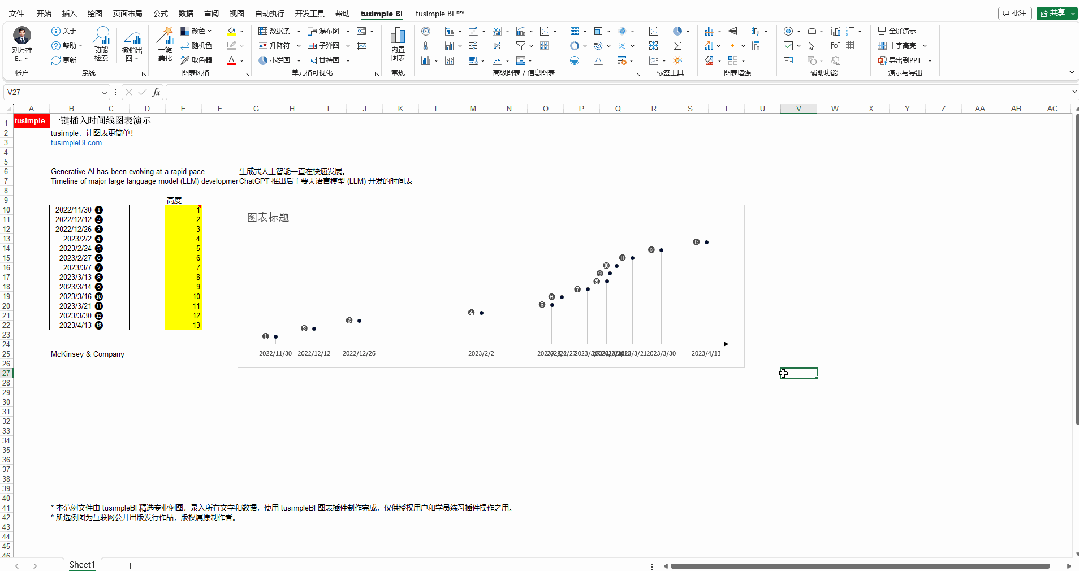
Task: Click the 2022/11/30 axis label in chart
Action: tap(275, 354)
